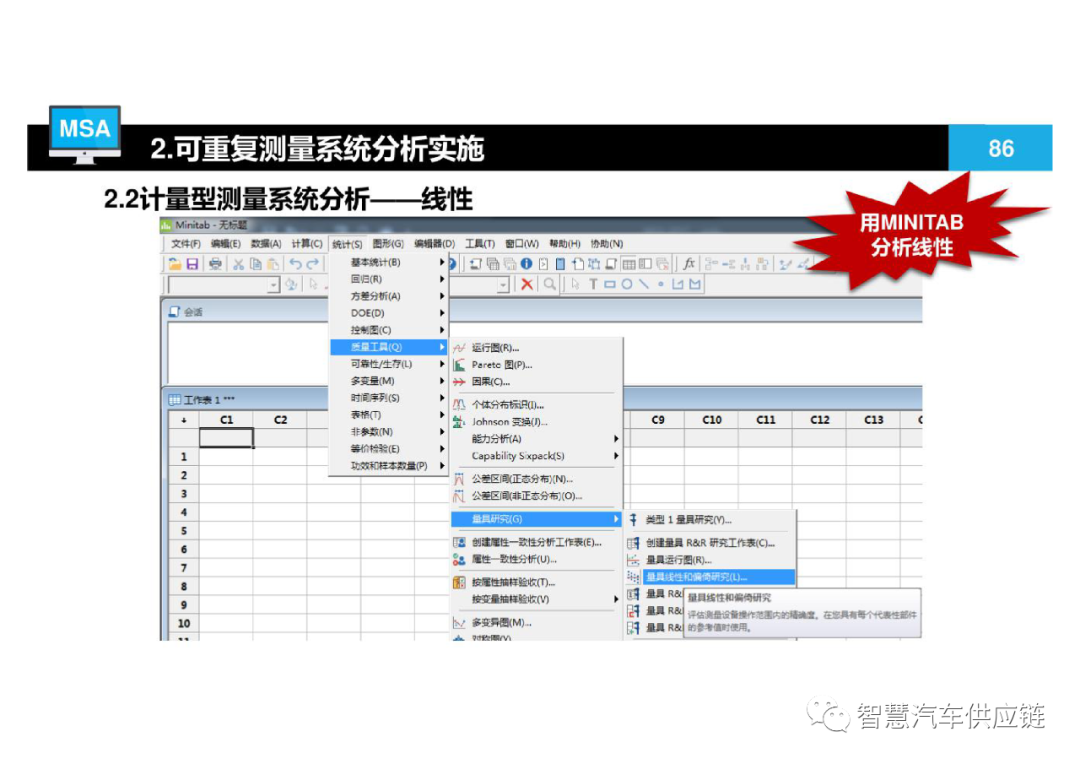
Task: Click the icon beside 多变异图(M)
Action: coord(459,623)
